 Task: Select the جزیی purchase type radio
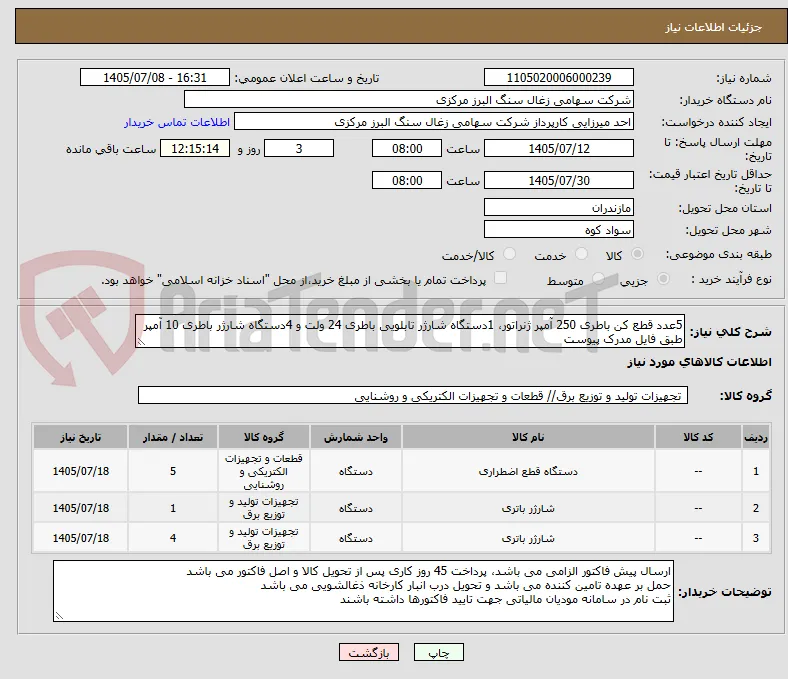[x=663, y=279]
